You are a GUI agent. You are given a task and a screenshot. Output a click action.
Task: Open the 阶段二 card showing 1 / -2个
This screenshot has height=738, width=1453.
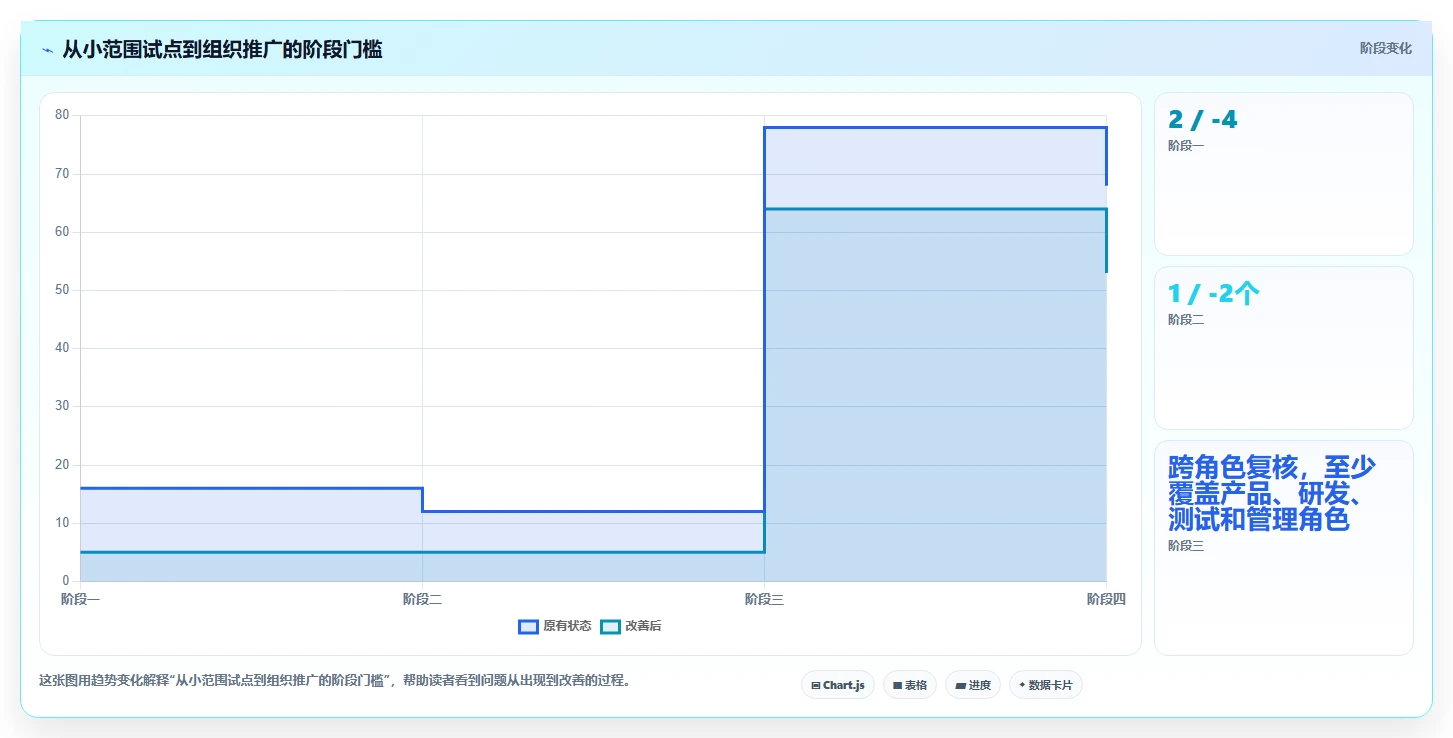pos(1284,348)
